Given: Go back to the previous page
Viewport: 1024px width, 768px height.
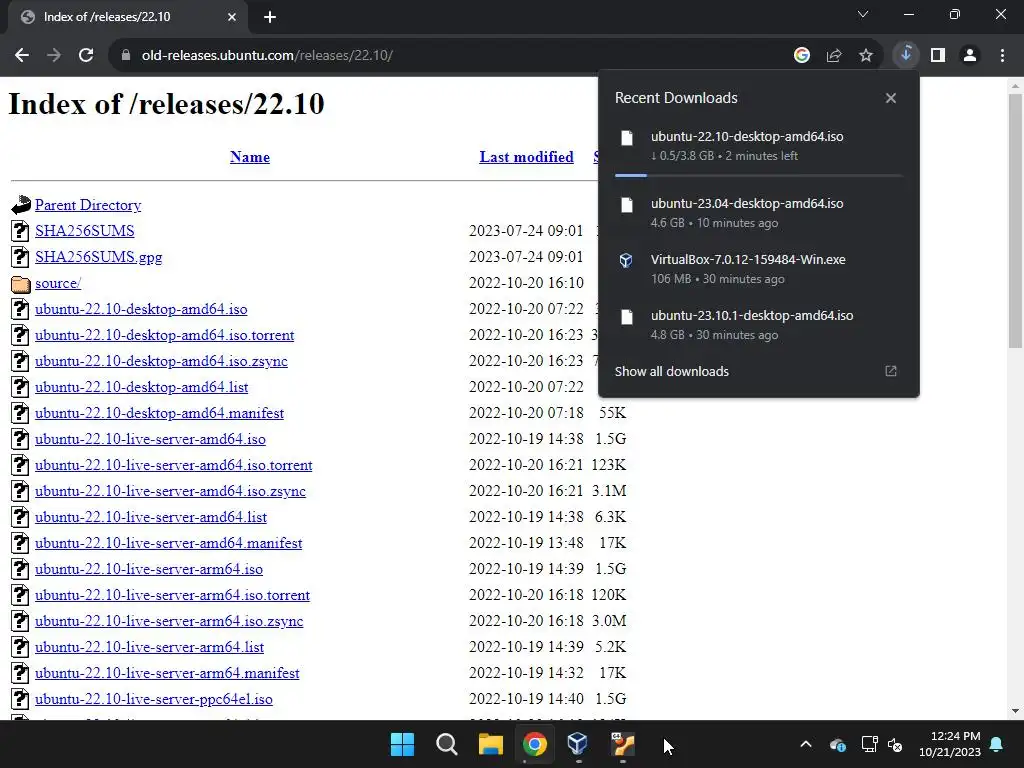Looking at the screenshot, I should point(22,56).
